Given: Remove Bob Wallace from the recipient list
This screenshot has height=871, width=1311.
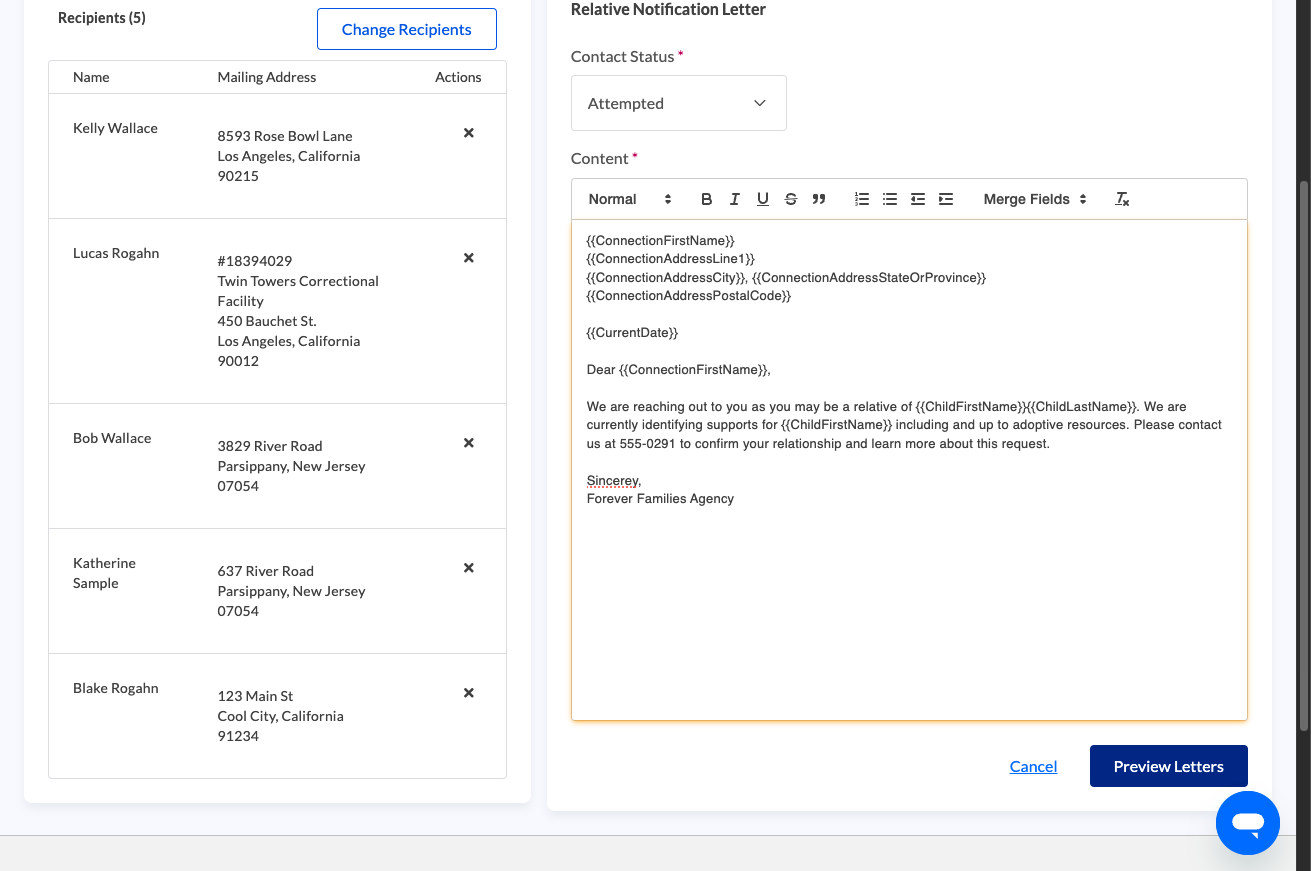Looking at the screenshot, I should pos(468,443).
